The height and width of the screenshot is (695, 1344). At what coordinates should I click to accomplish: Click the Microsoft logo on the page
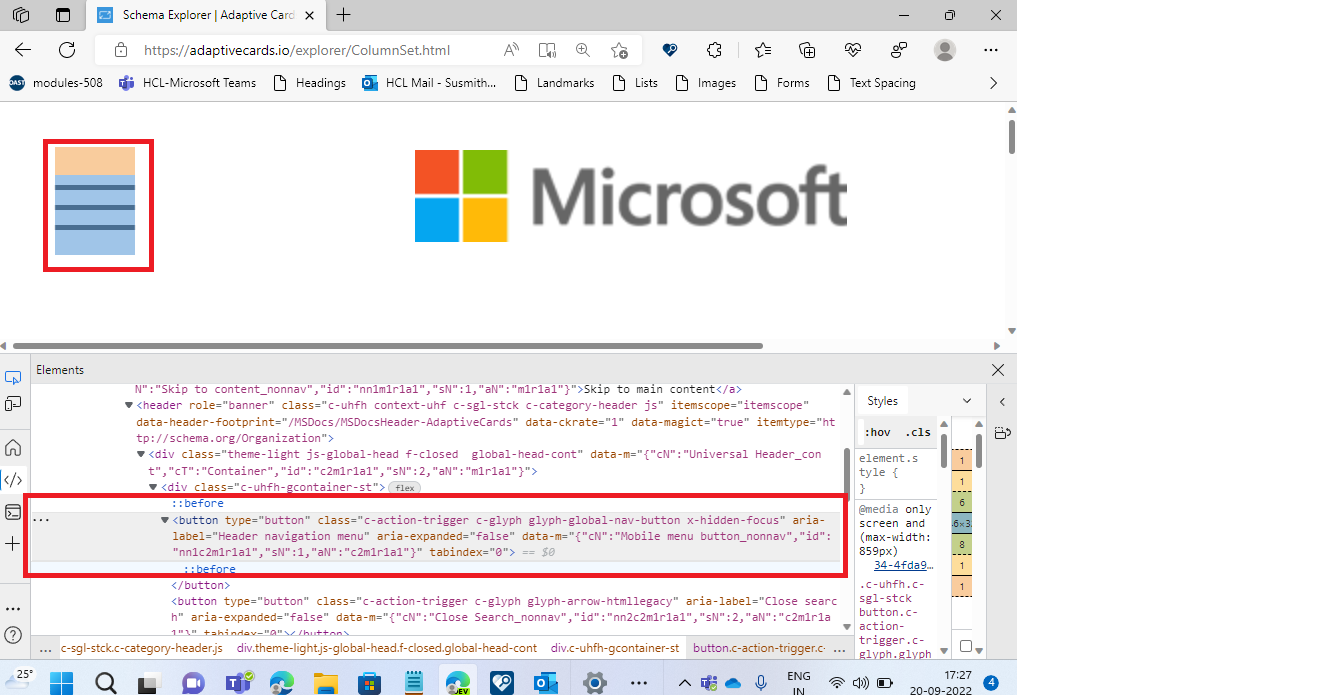[x=631, y=196]
